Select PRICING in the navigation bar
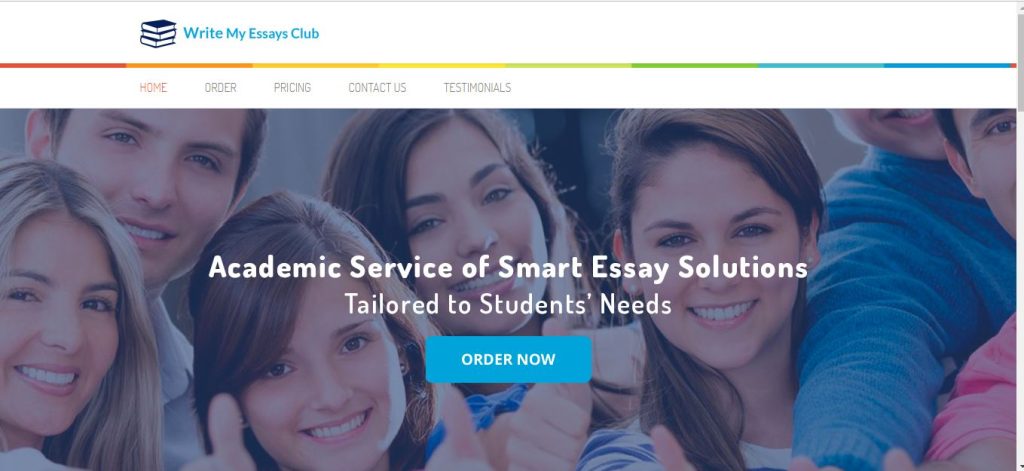Screen dimensions: 1024x471 coord(293,88)
